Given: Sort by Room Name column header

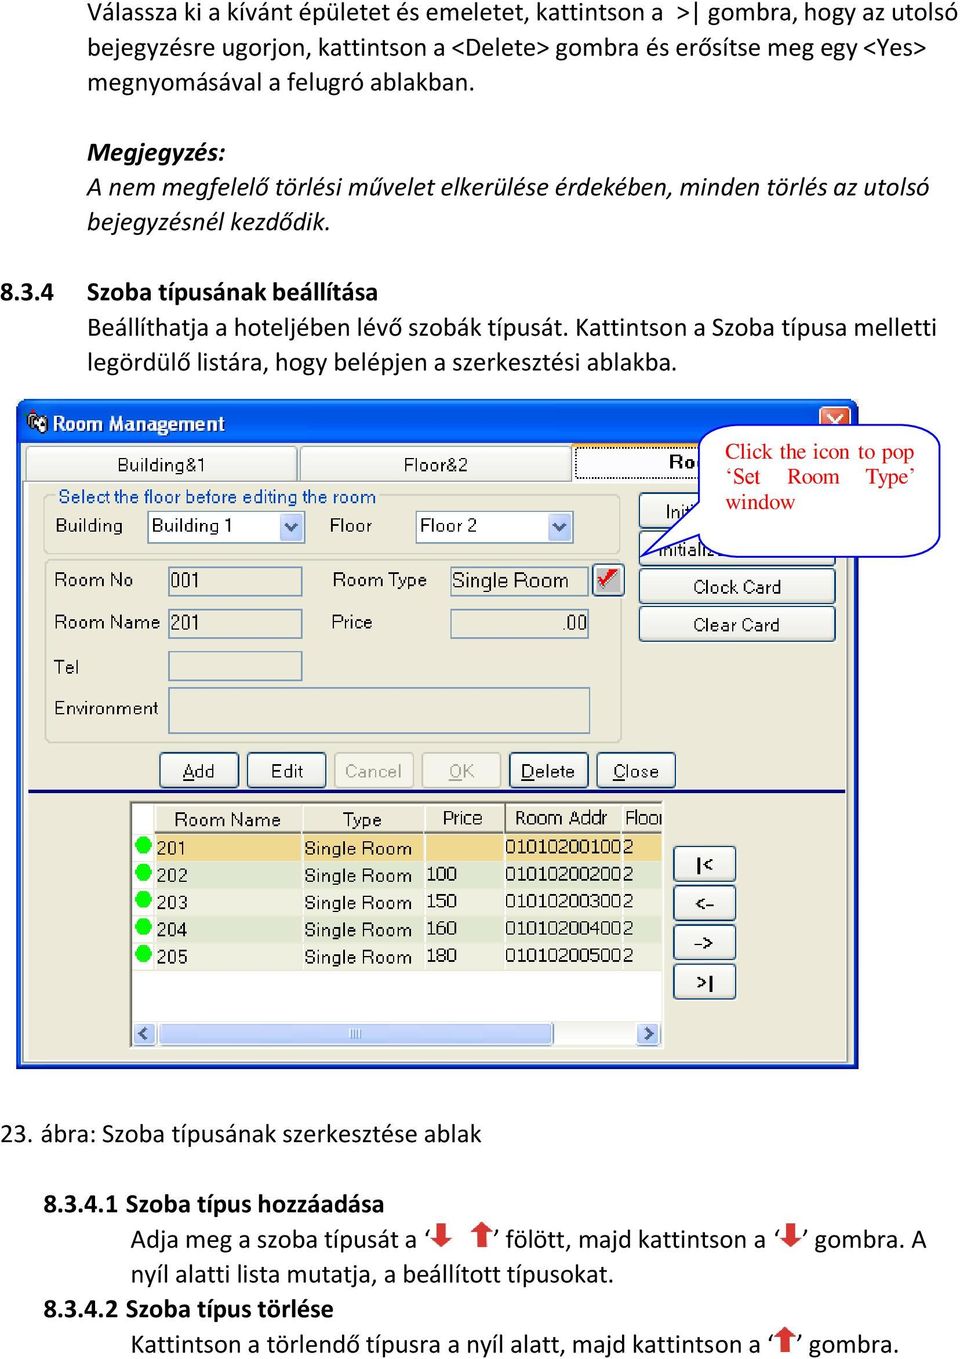Looking at the screenshot, I should tap(227, 819).
